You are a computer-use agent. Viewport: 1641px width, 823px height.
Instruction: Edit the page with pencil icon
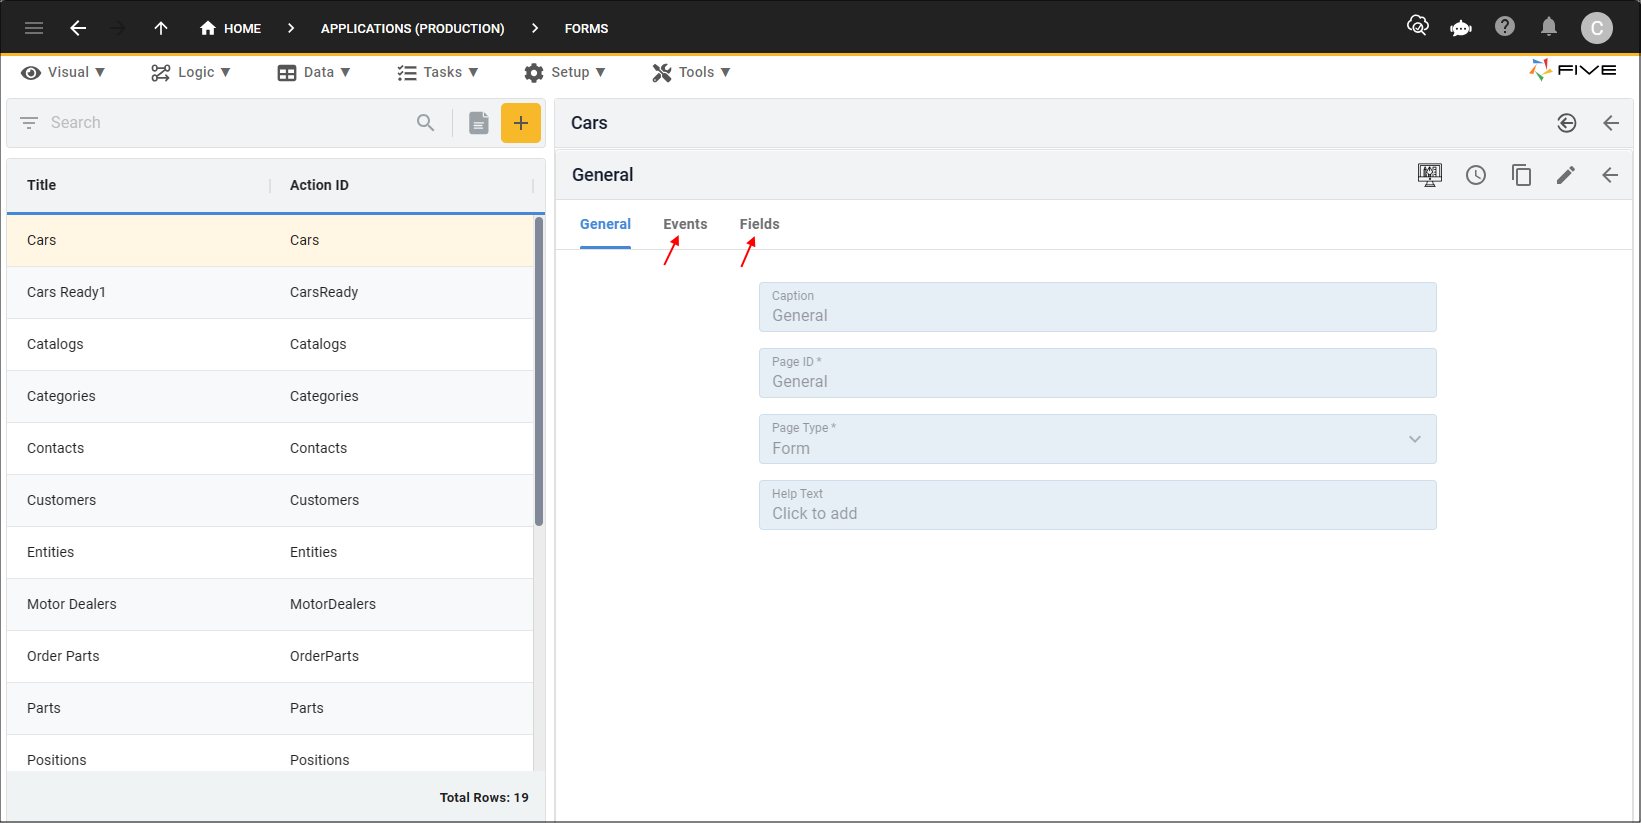(x=1566, y=175)
